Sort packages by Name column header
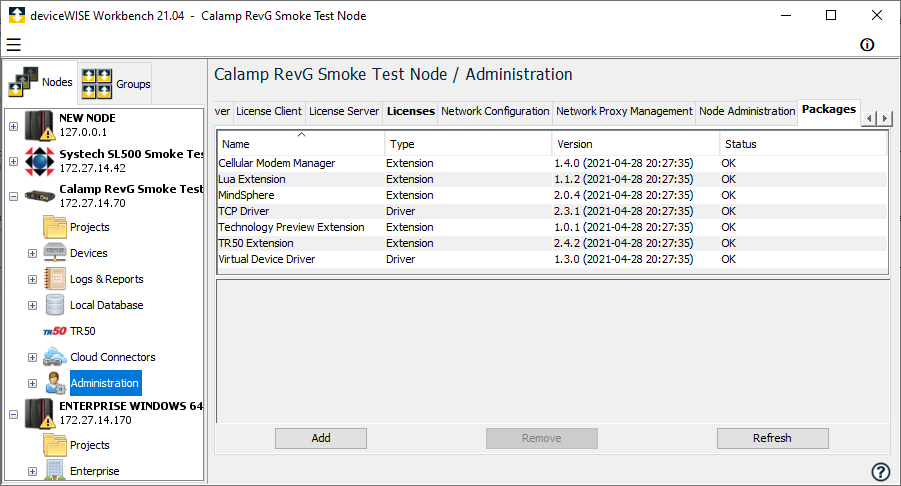 301,144
